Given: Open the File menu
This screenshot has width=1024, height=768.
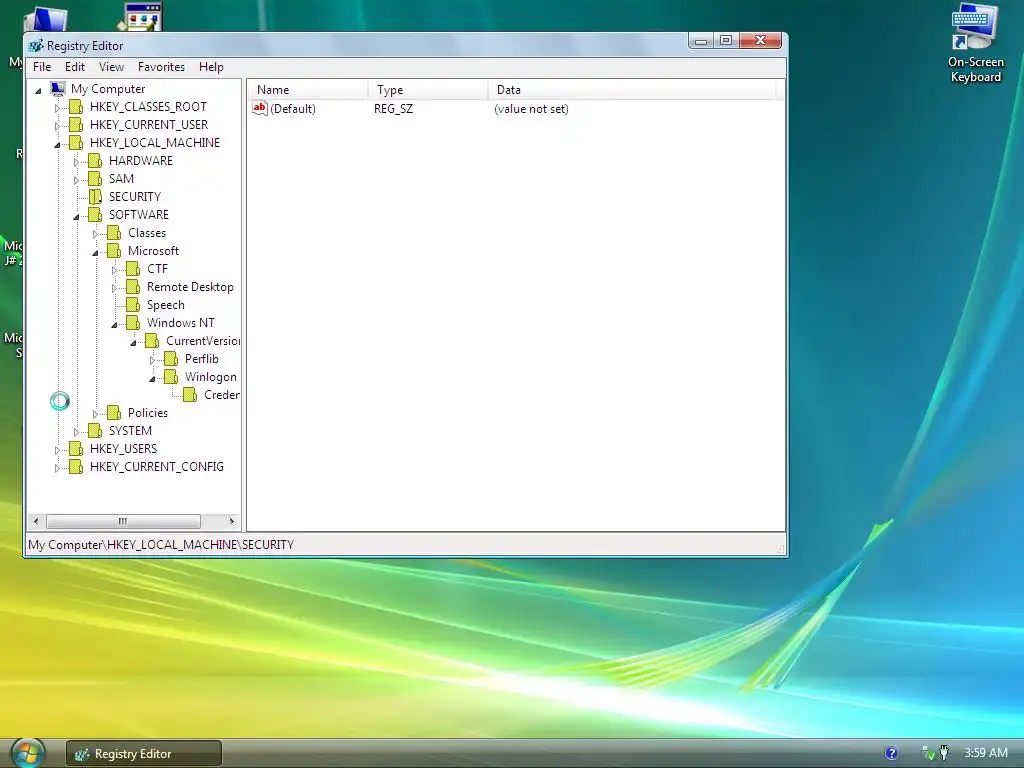Looking at the screenshot, I should [x=42, y=67].
